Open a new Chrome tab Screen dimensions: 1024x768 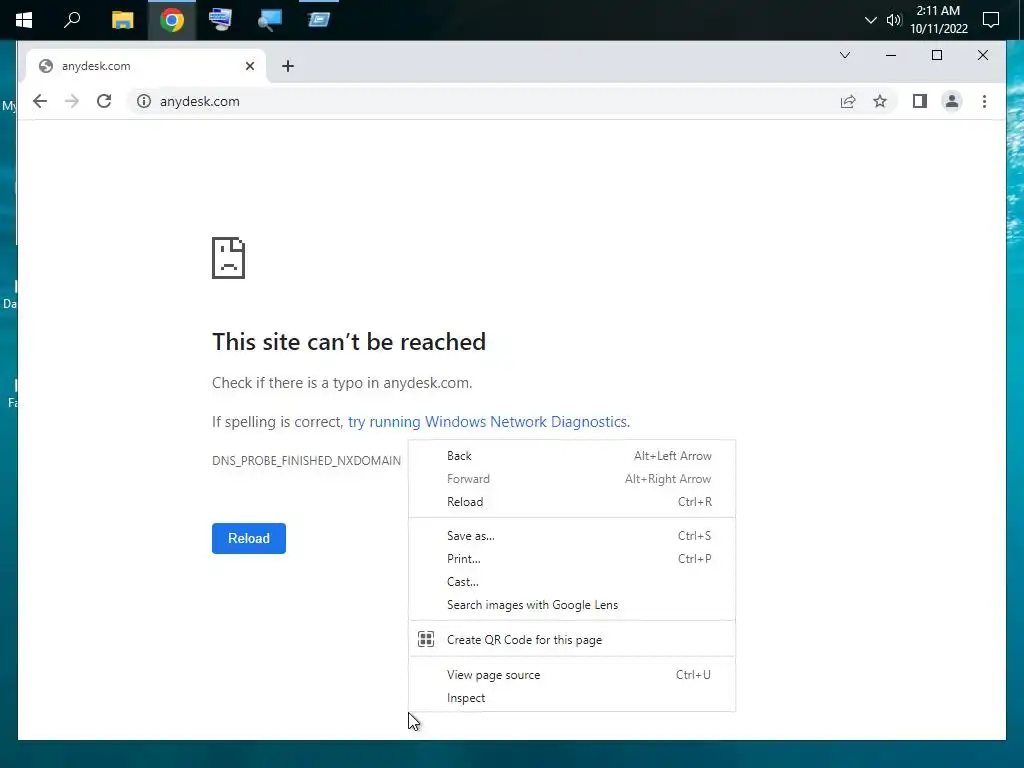pyautogui.click(x=288, y=66)
